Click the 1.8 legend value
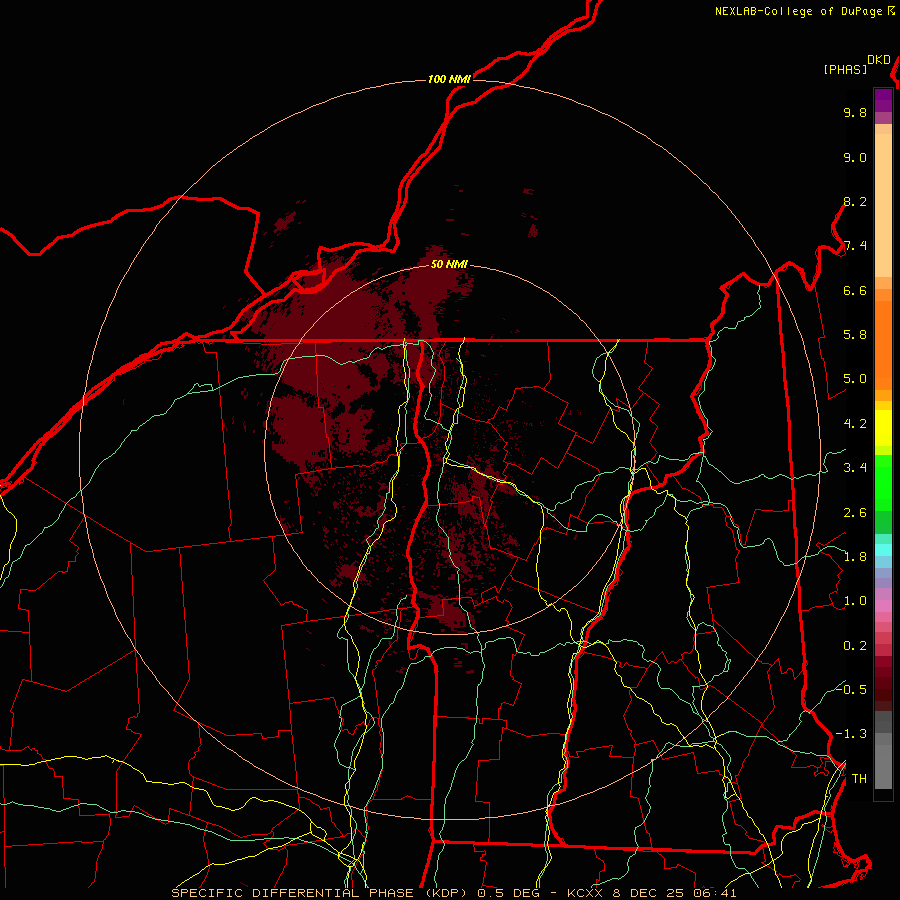The width and height of the screenshot is (900, 900). coord(855,557)
